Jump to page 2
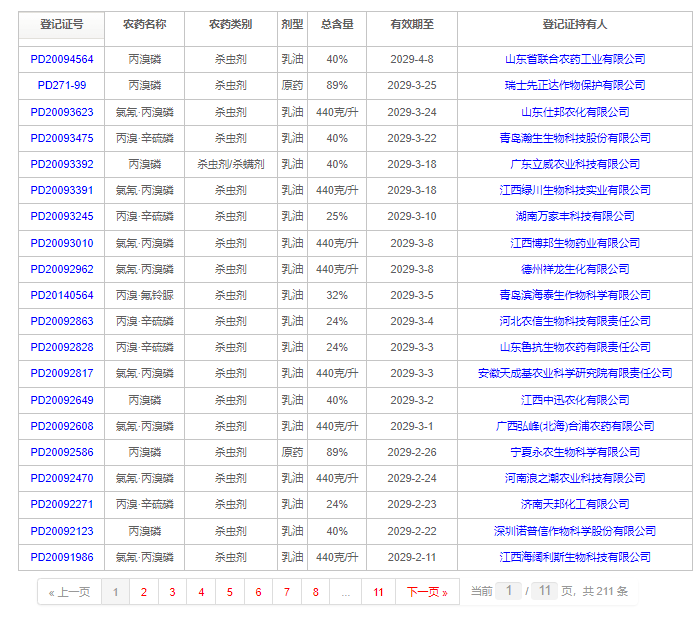The height and width of the screenshot is (620, 694). pos(144,592)
